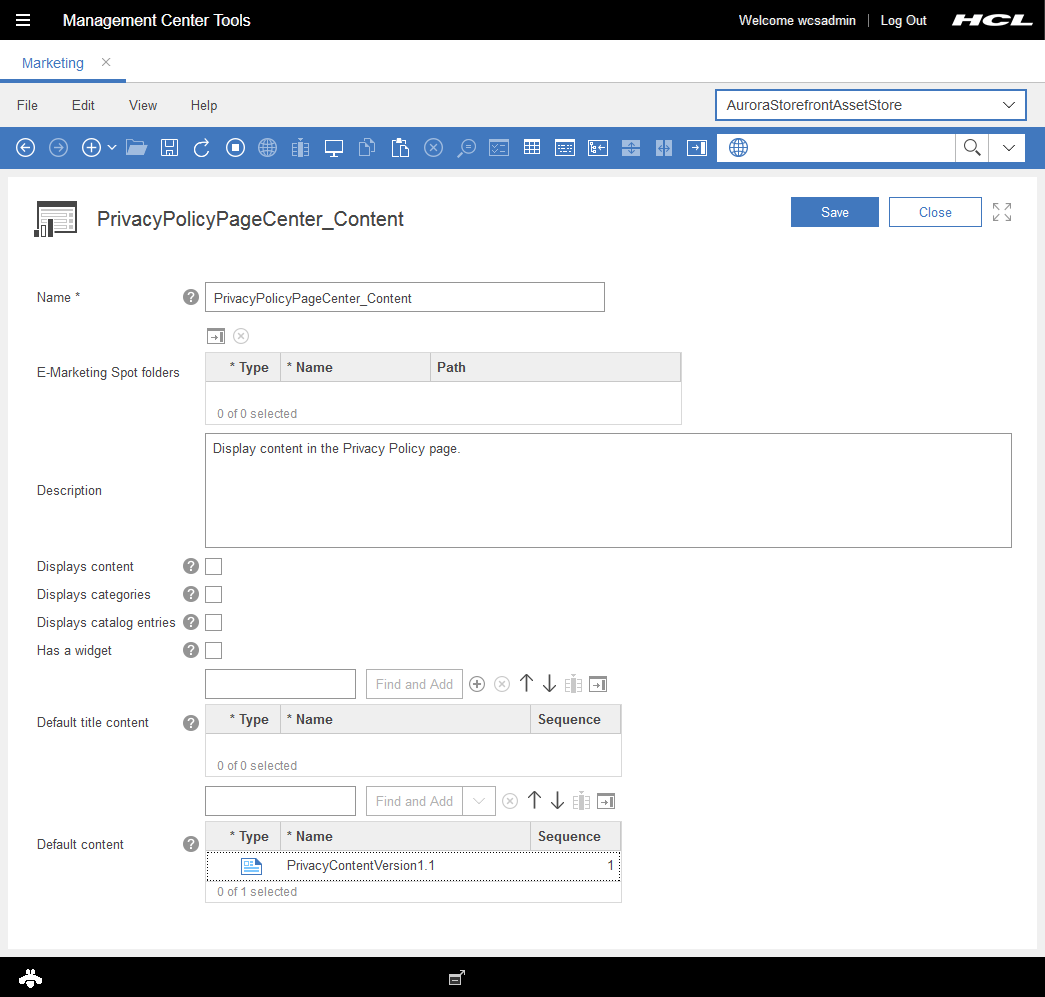
Task: Expand the search options dropdown arrow
Action: [x=1008, y=148]
